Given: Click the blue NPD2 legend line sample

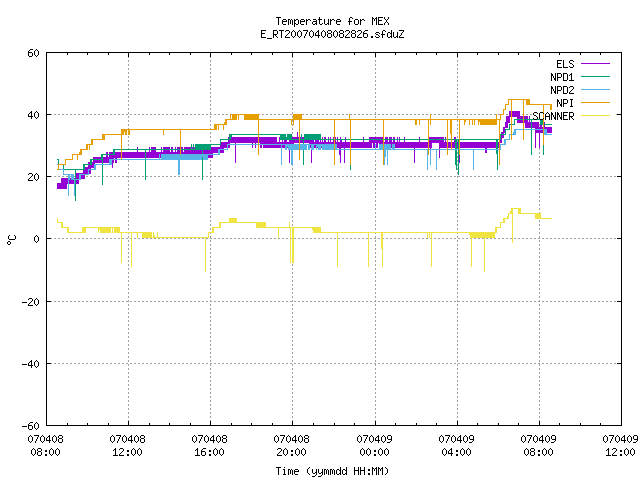Looking at the screenshot, I should tap(596, 90).
